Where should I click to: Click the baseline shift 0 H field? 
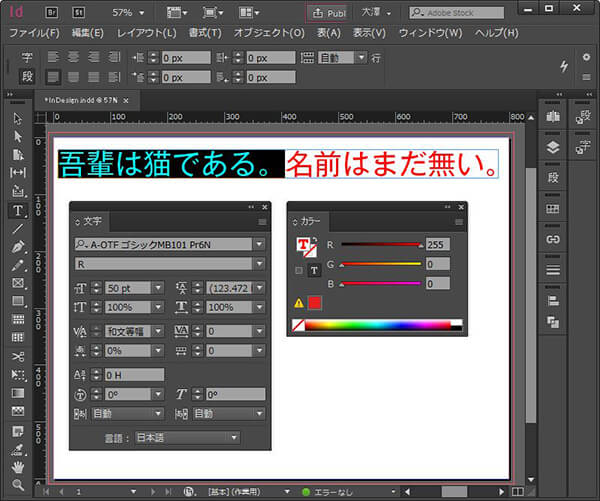click(x=134, y=375)
